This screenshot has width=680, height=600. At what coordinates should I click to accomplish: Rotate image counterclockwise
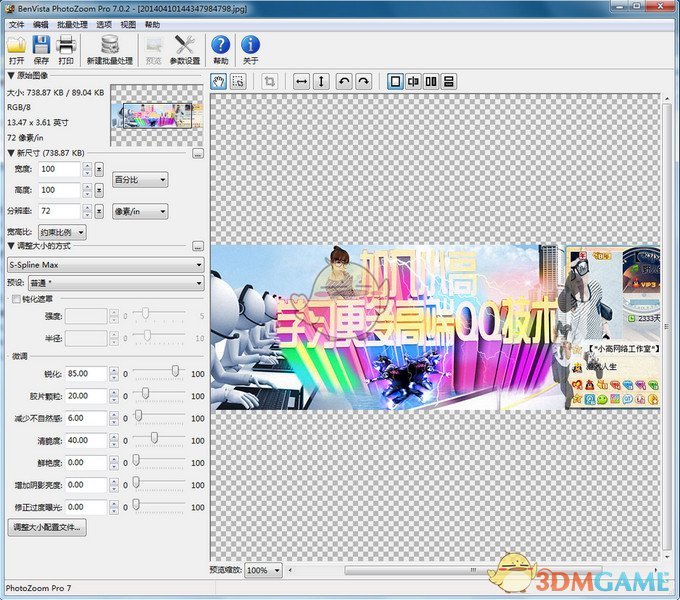coord(344,82)
